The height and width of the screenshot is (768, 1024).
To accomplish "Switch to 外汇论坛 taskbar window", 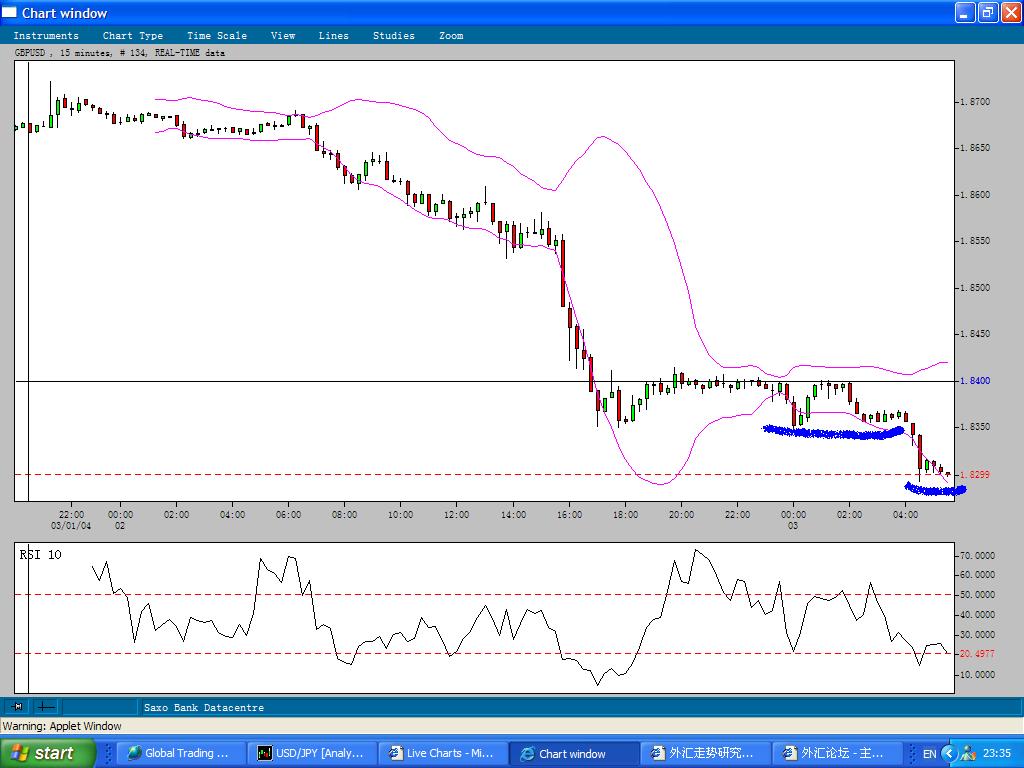I will (x=835, y=753).
